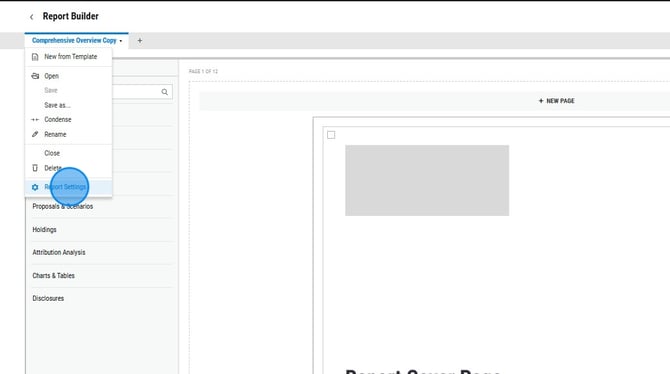
Task: Add a new report tab with plus icon
Action: coord(139,41)
